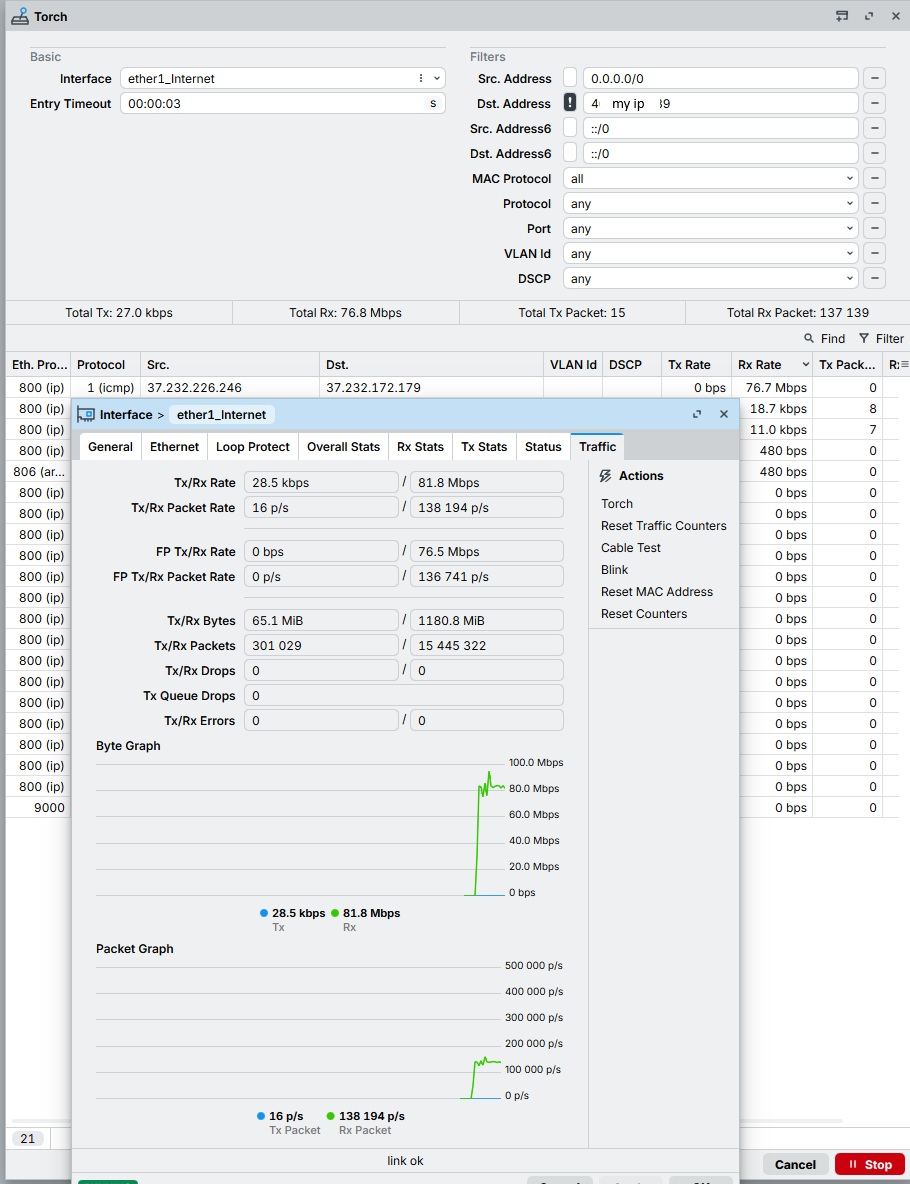Click the Torch window icon in title bar
Viewport: 910px width, 1184px height.
(20, 16)
